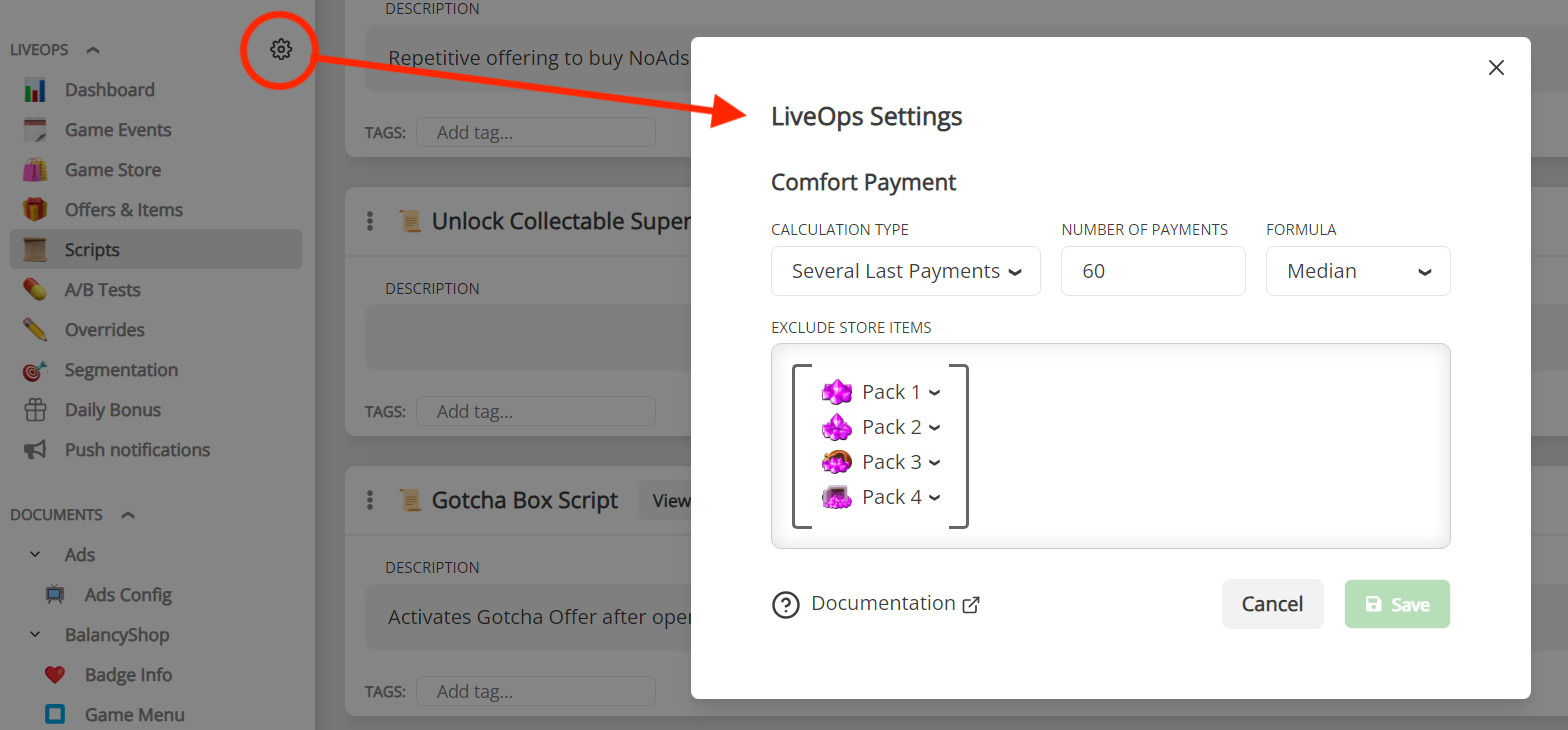This screenshot has width=1568, height=730.
Task: Click the Badge Info heart icon
Action: click(55, 675)
